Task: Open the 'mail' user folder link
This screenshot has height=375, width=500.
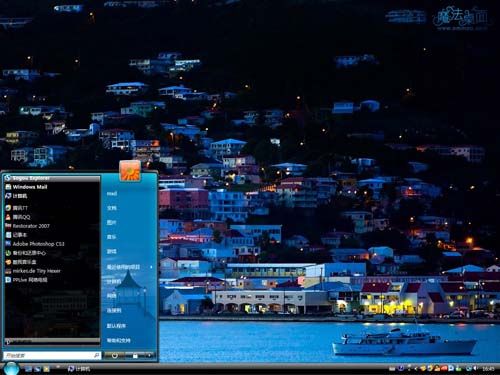Action: 112,194
